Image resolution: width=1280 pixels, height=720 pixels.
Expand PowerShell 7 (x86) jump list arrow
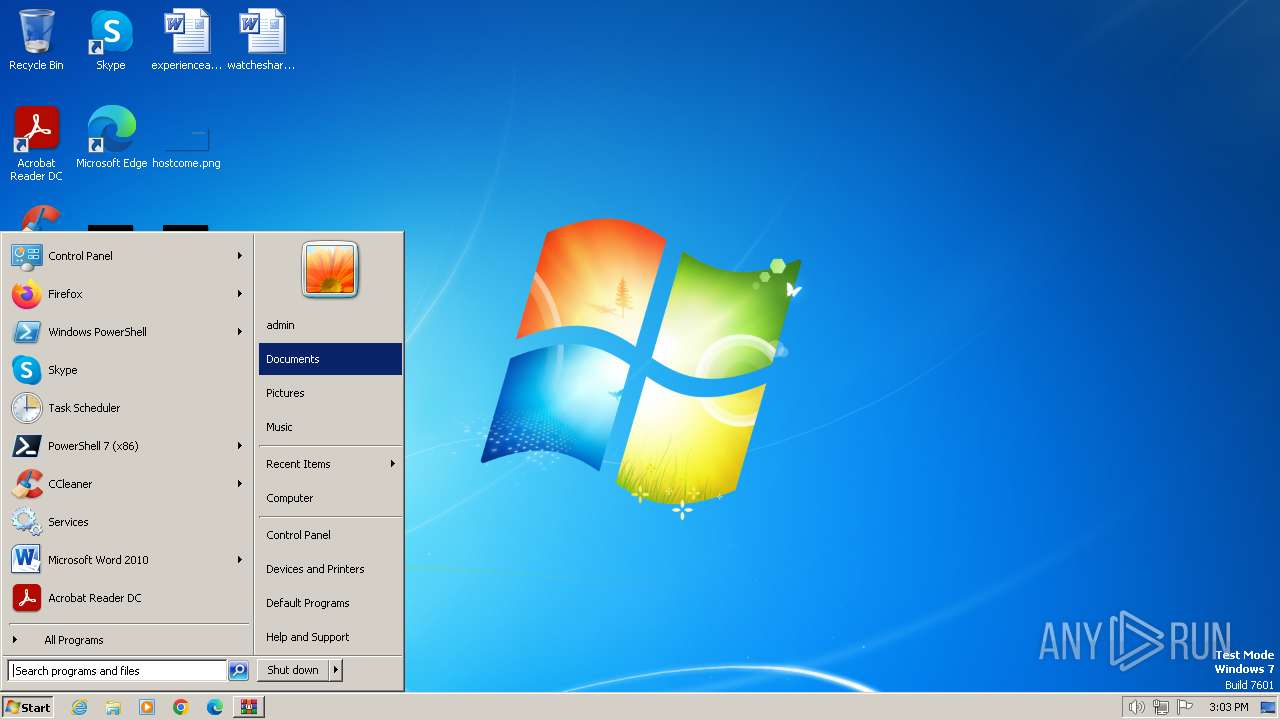240,446
